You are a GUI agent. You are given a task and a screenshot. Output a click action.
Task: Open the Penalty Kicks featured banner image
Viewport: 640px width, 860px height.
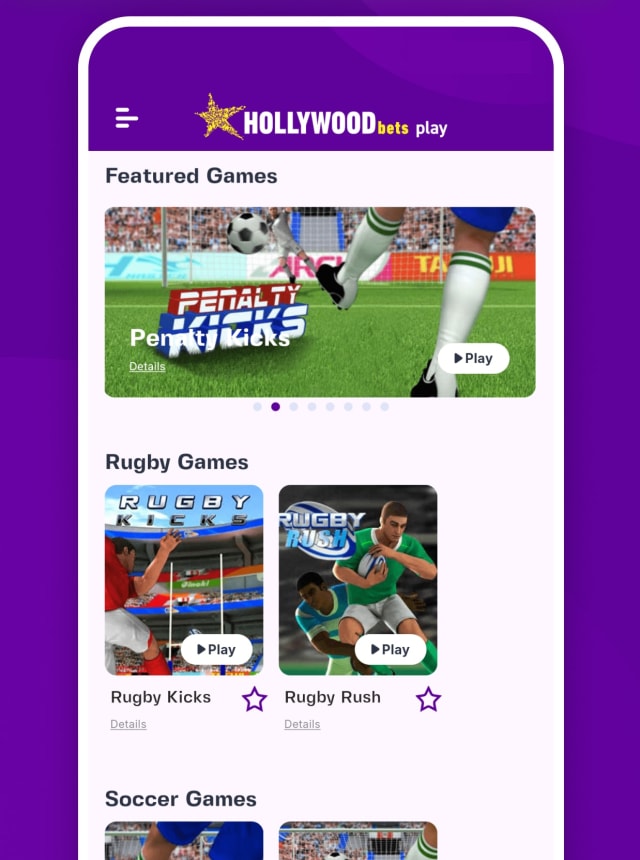click(x=320, y=302)
